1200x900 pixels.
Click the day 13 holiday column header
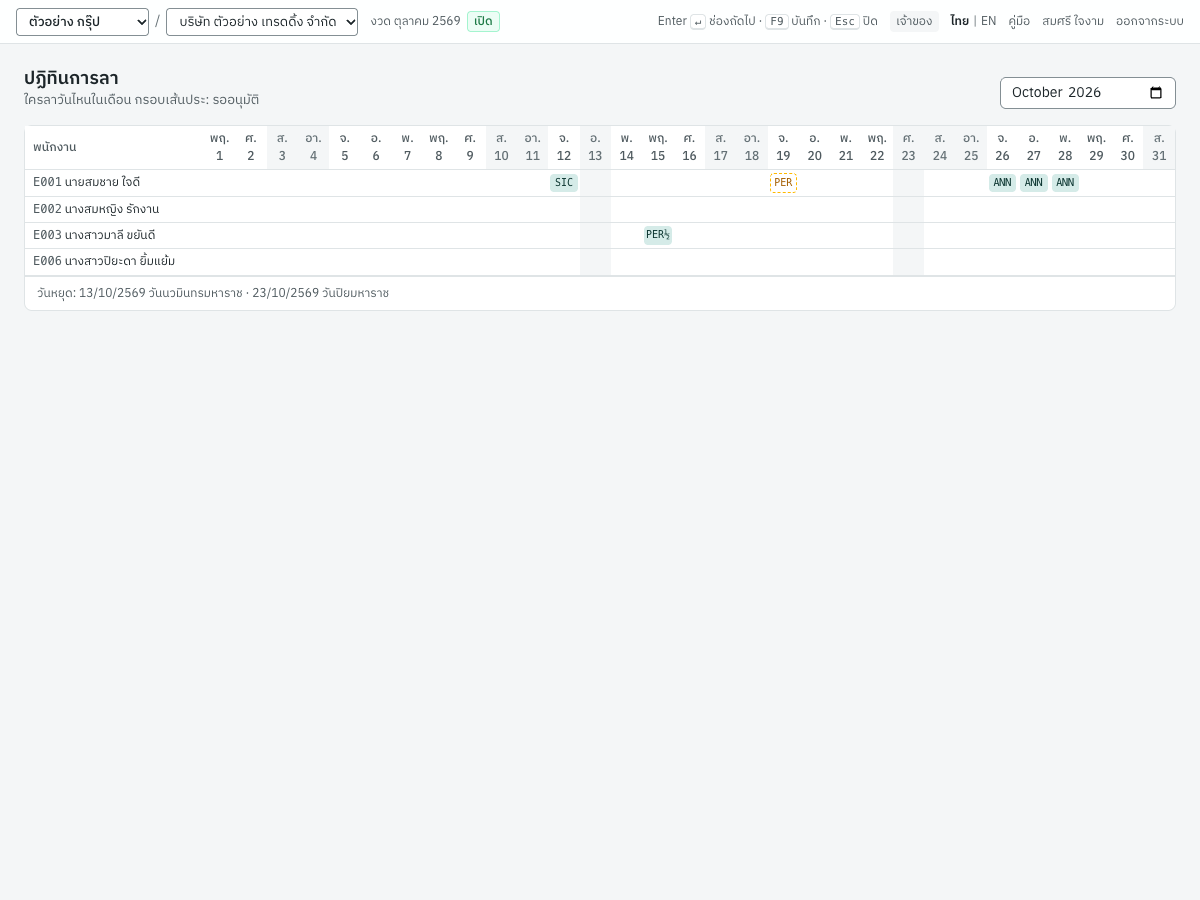point(595,147)
